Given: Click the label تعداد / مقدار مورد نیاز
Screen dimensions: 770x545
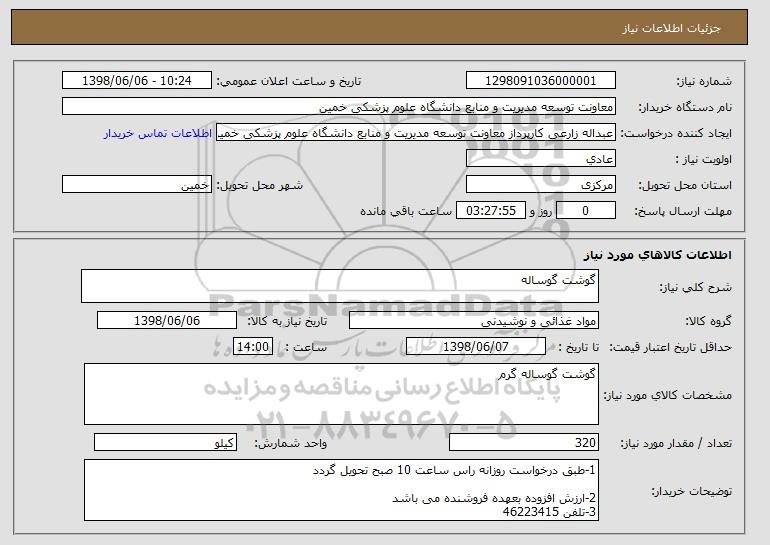Looking at the screenshot, I should click(676, 443).
